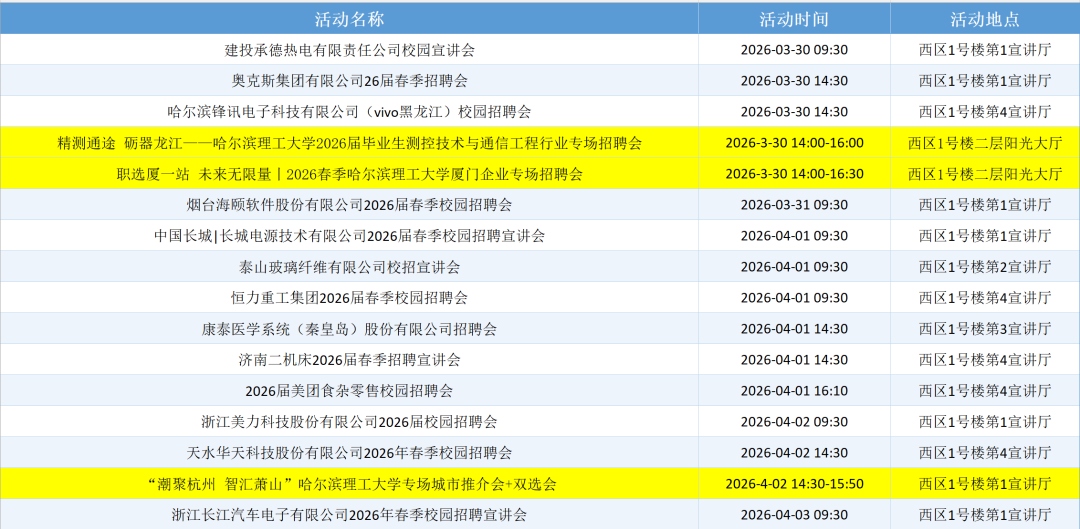
Task: Click 西区1号楼第3宣讲厅 location cell
Action: point(985,329)
